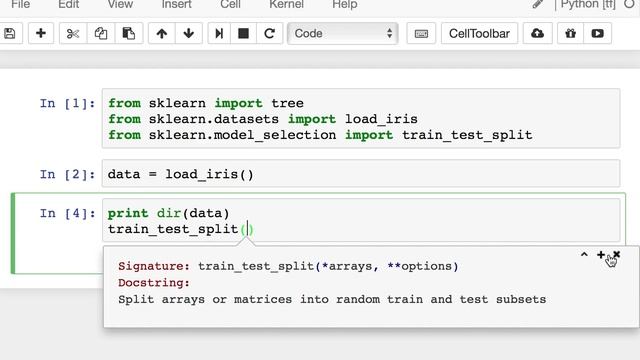Viewport: 640px width, 360px height.
Task: Save the notebook with the floppy disk icon
Action: 9,33
